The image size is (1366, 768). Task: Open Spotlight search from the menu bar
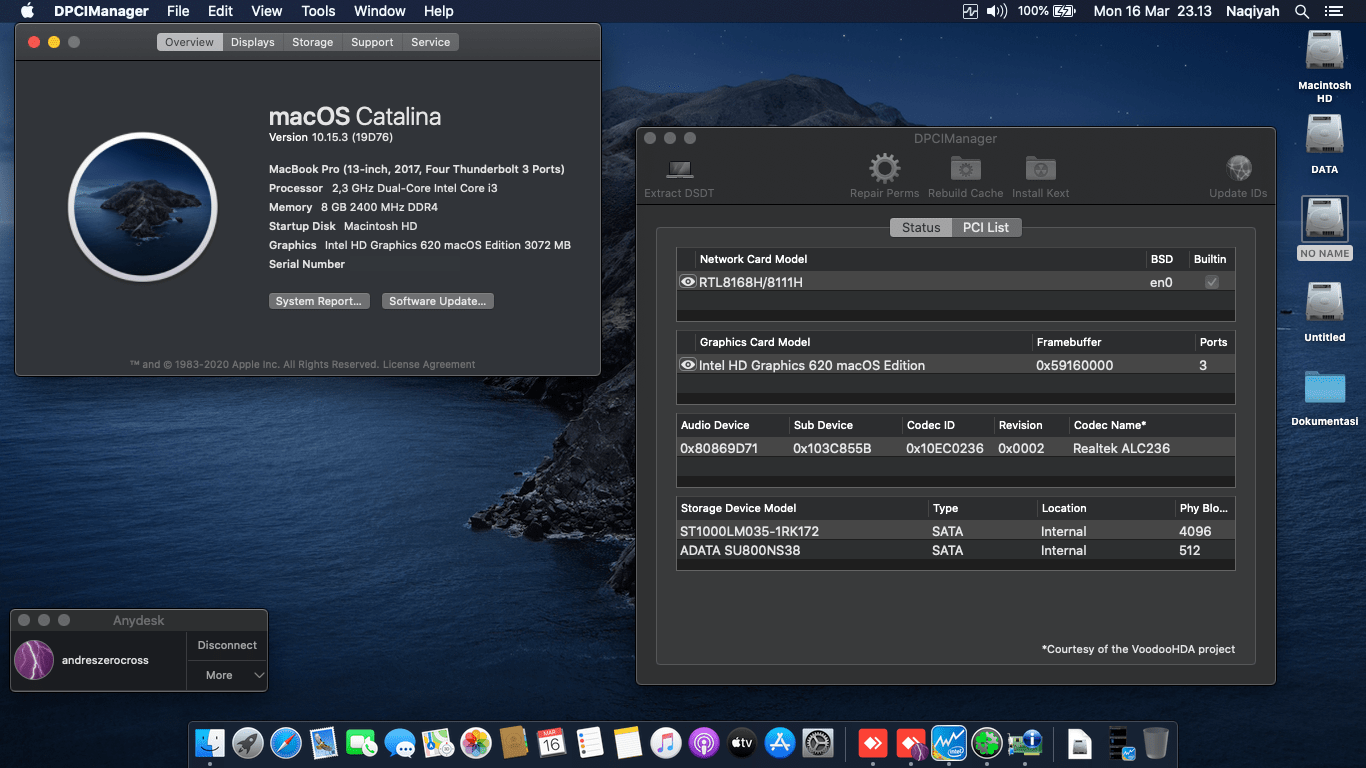1302,11
